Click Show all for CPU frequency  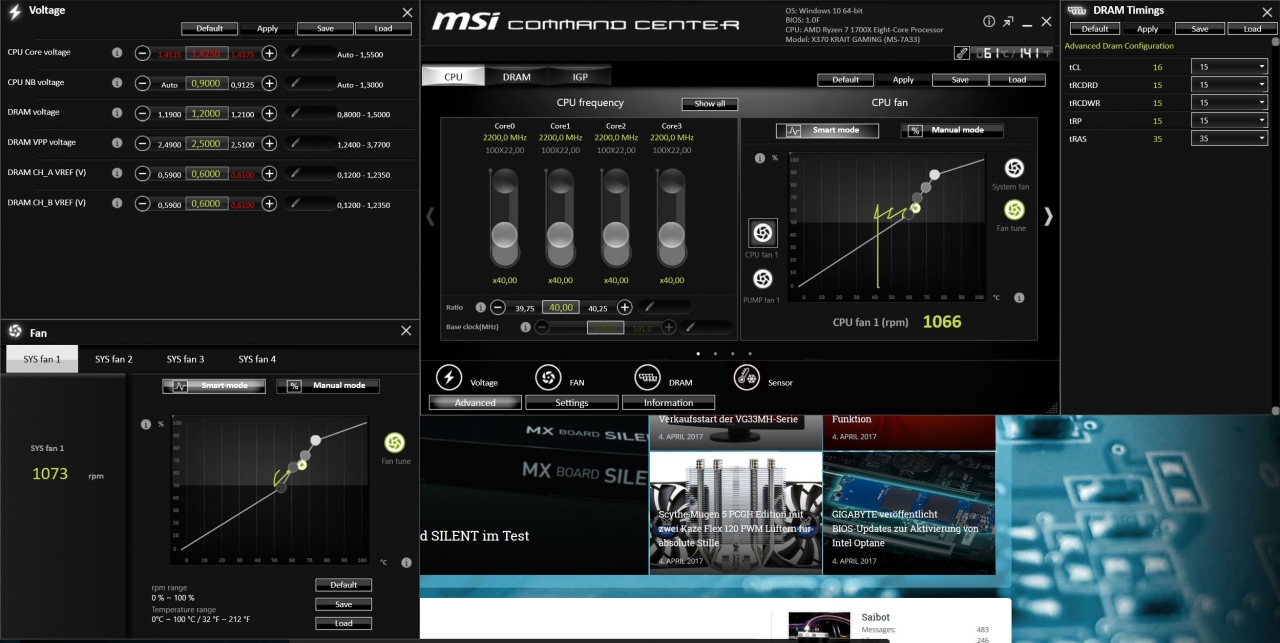click(x=709, y=104)
